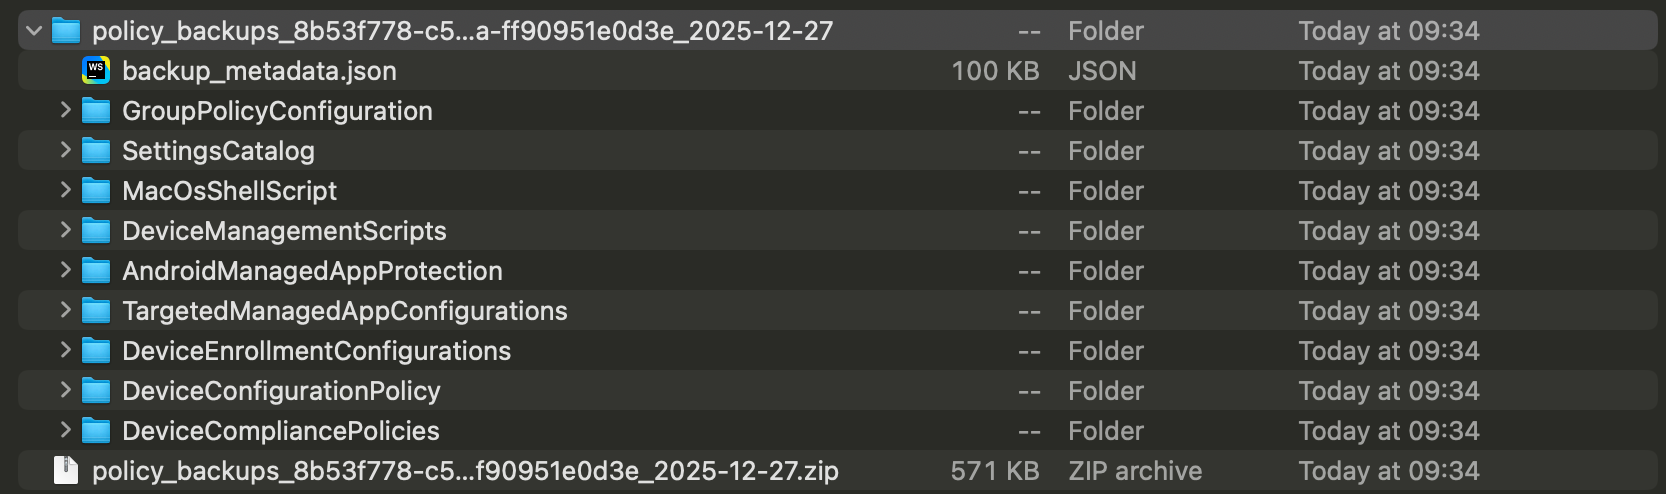Click the ZIP archive file icon

[x=66, y=470]
